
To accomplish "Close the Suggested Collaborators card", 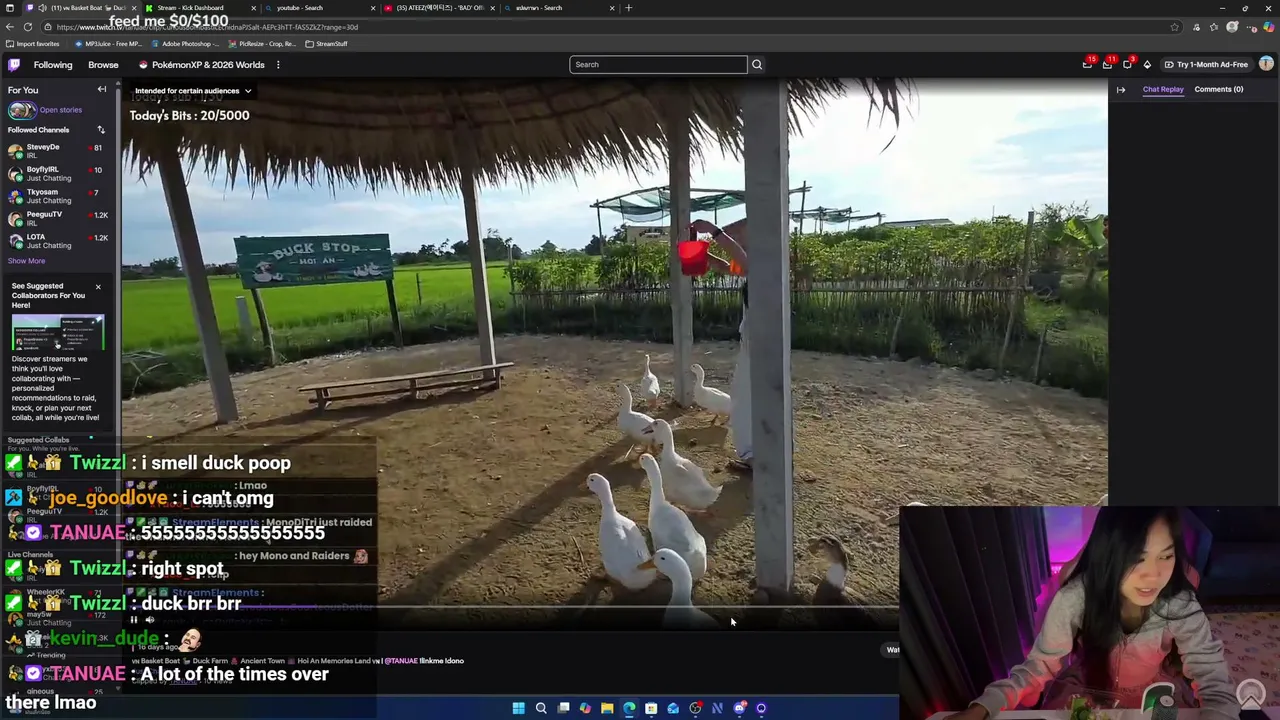I will (98, 287).
